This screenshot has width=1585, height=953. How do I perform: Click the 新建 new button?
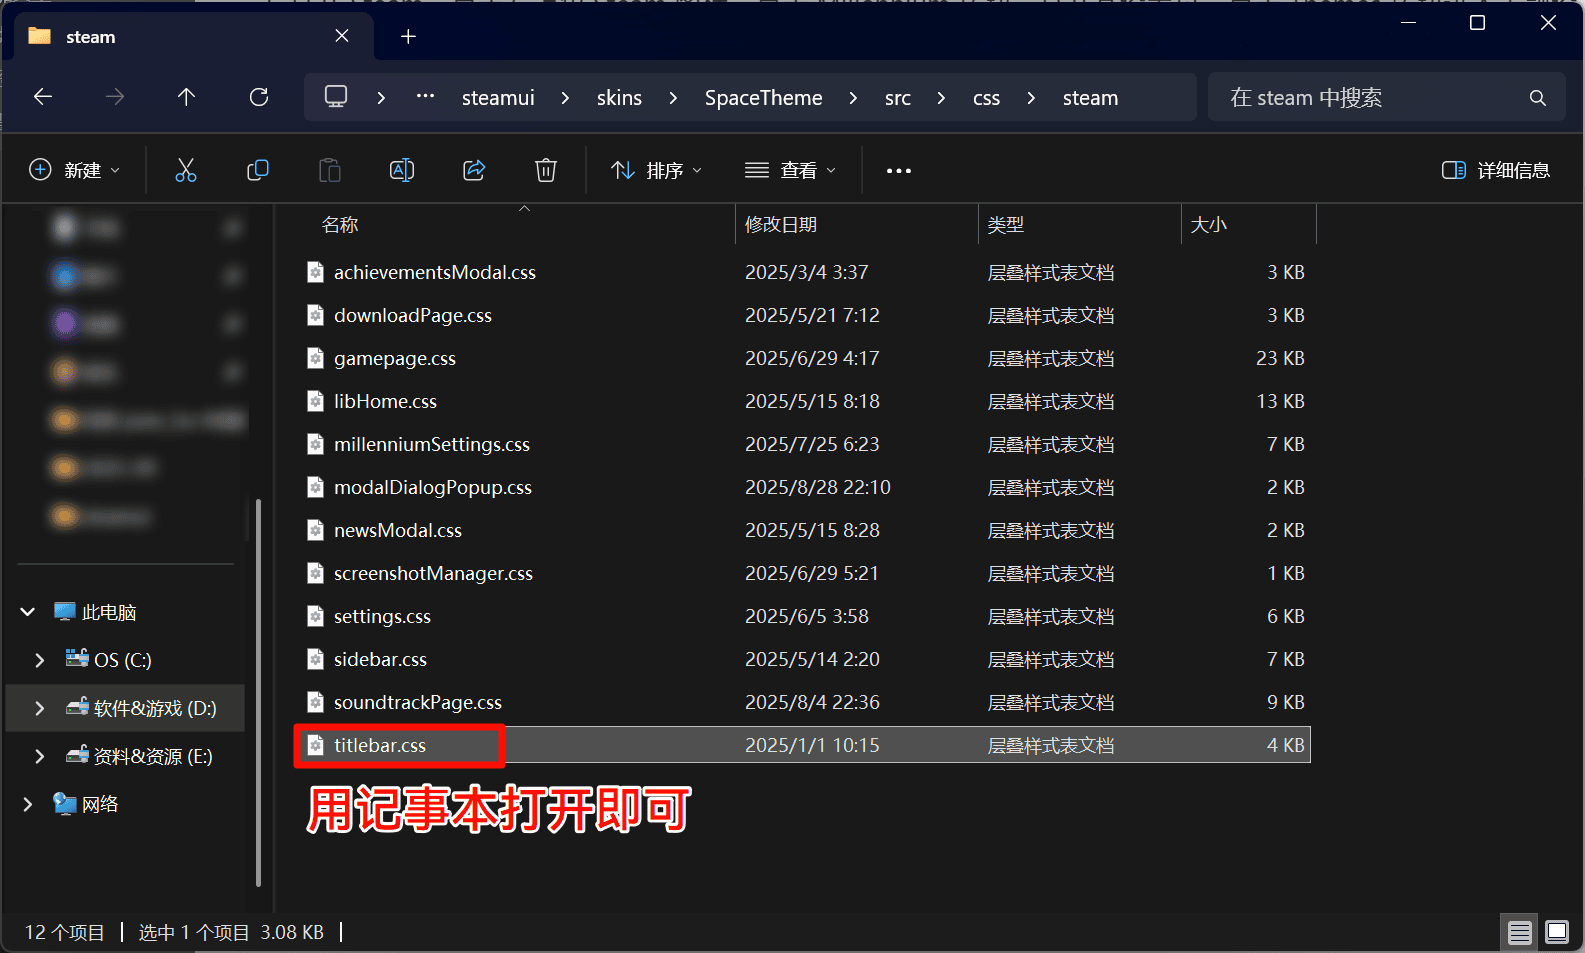point(75,170)
